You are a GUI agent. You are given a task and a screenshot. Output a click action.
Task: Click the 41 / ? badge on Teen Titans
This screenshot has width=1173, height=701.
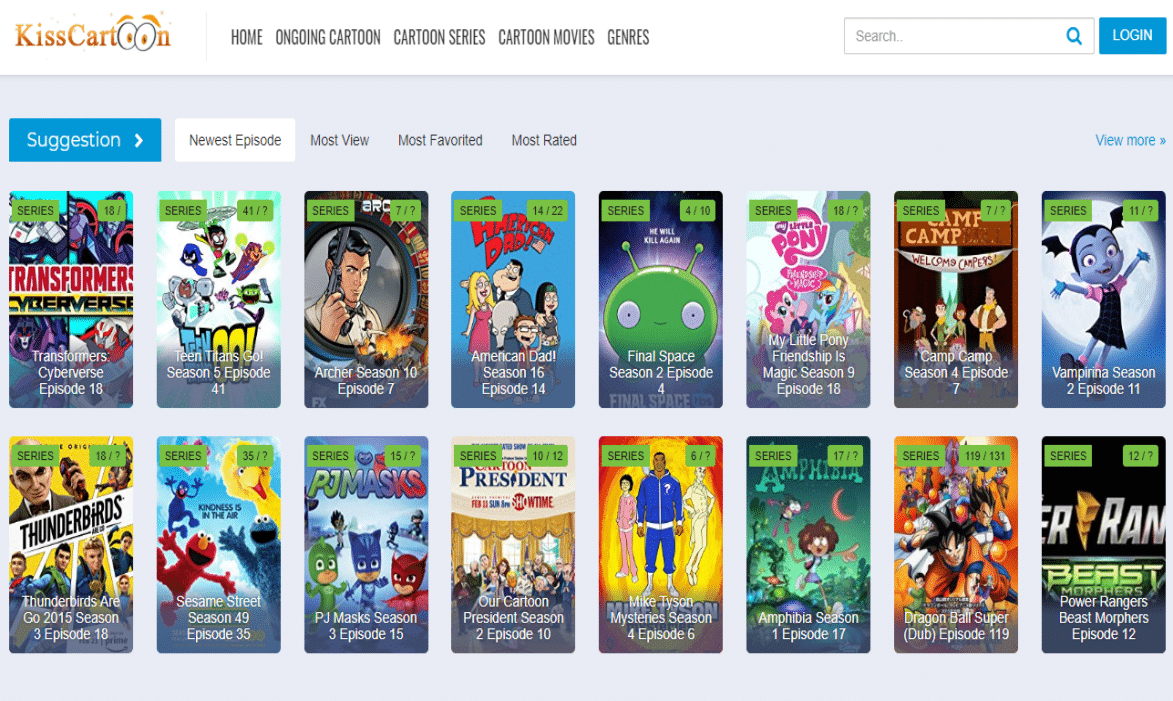click(255, 211)
